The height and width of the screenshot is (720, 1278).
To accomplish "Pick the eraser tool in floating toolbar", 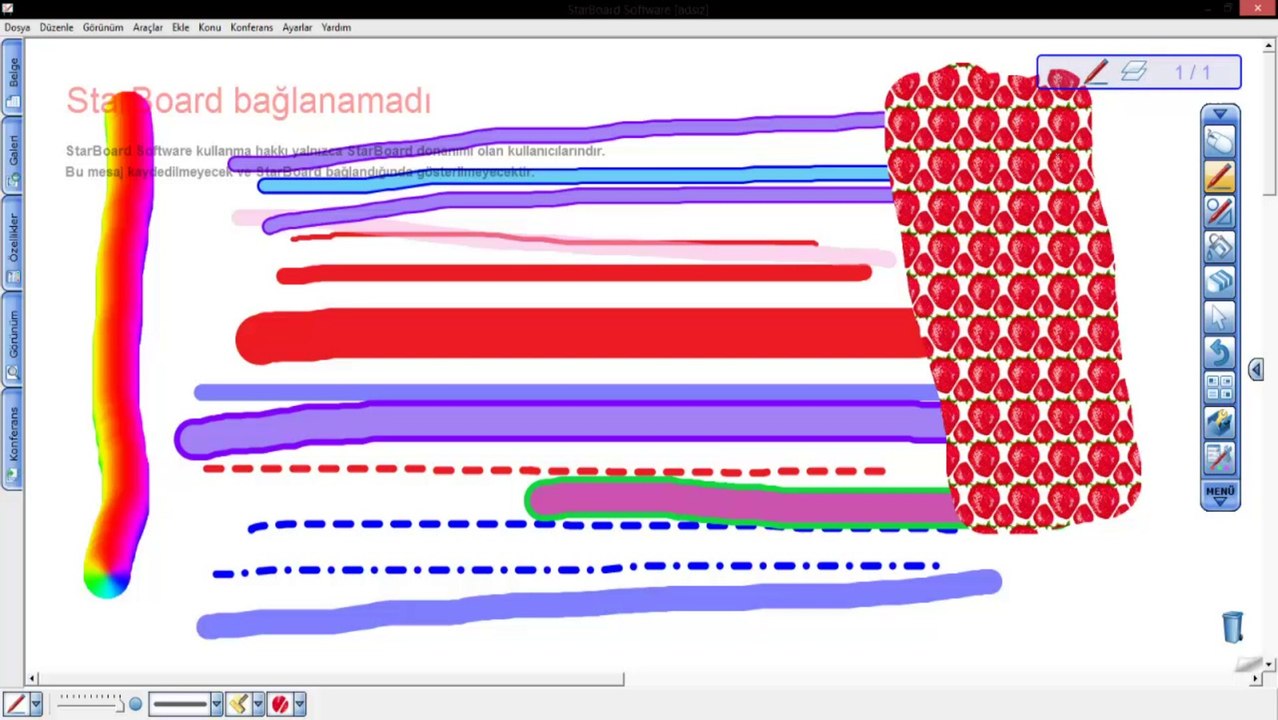I will point(1219,282).
